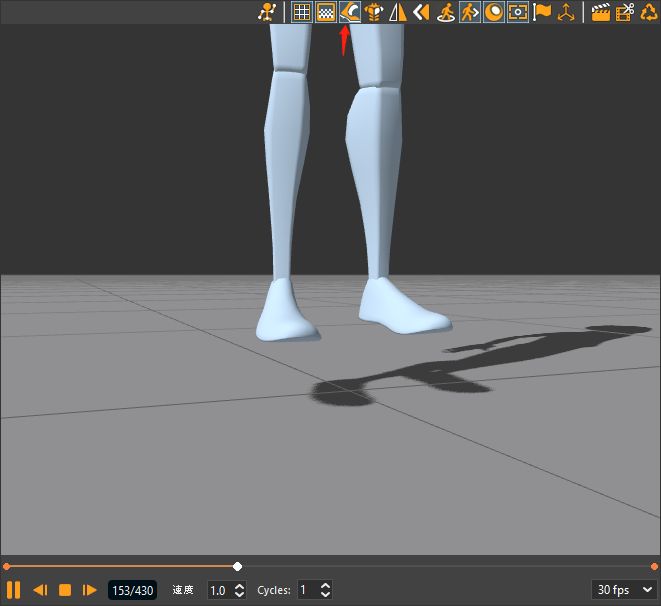This screenshot has height=606, width=661.
Task: Click the Cycles value field
Action: pos(308,590)
